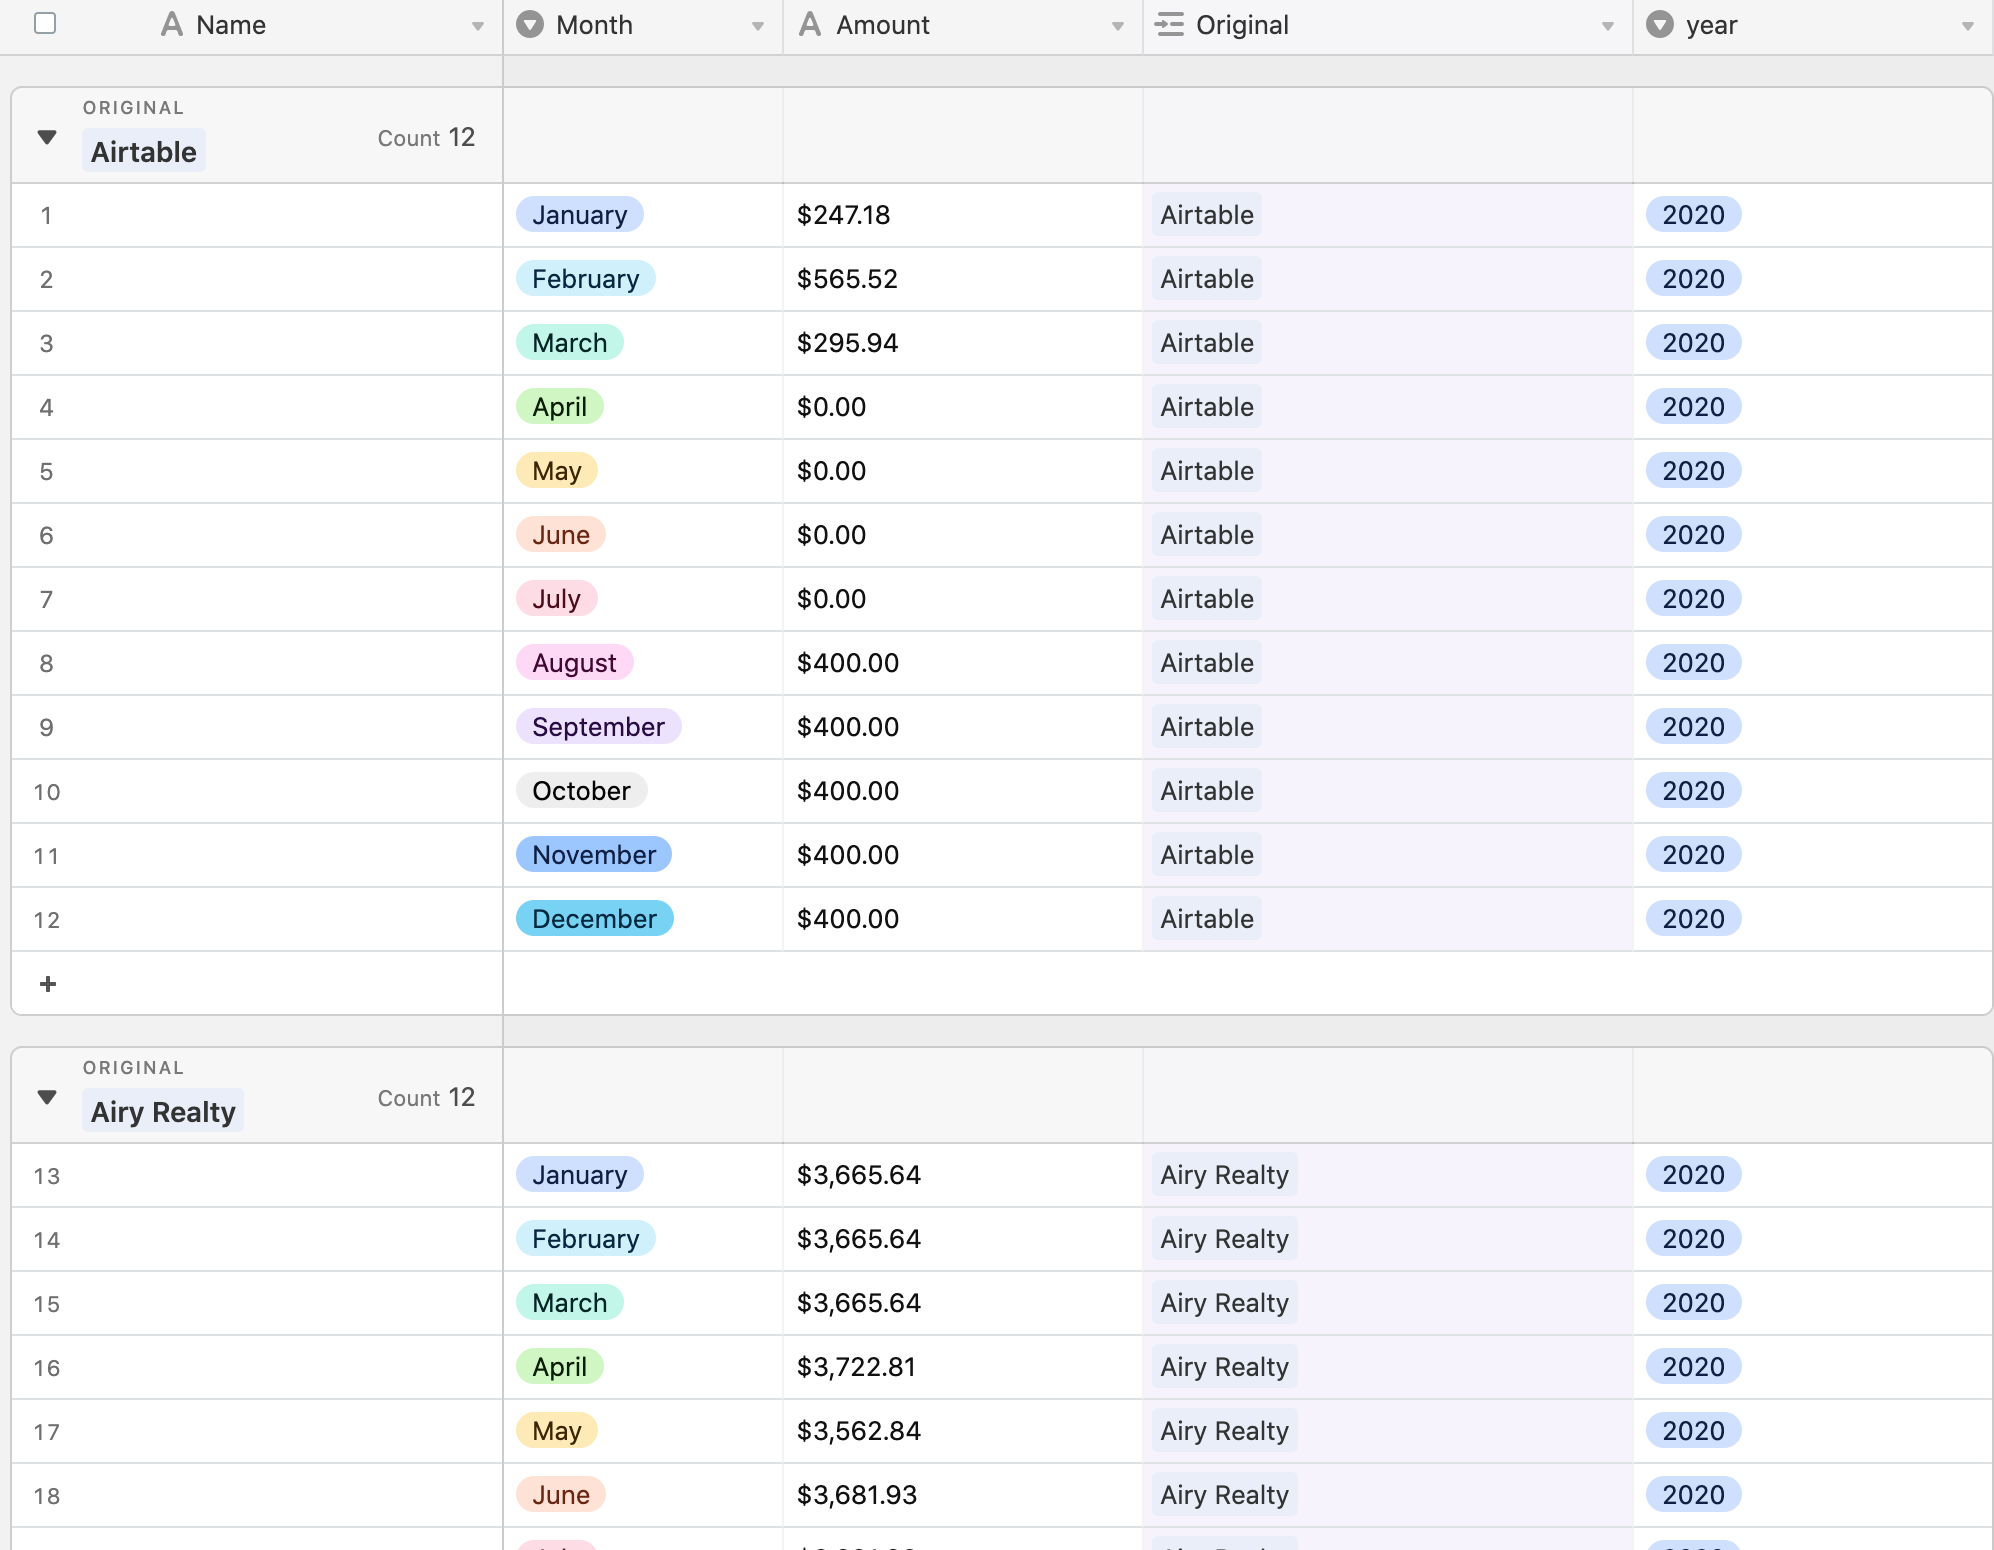The height and width of the screenshot is (1550, 1994).
Task: Add a record to the Airtable group
Action: coord(47,984)
